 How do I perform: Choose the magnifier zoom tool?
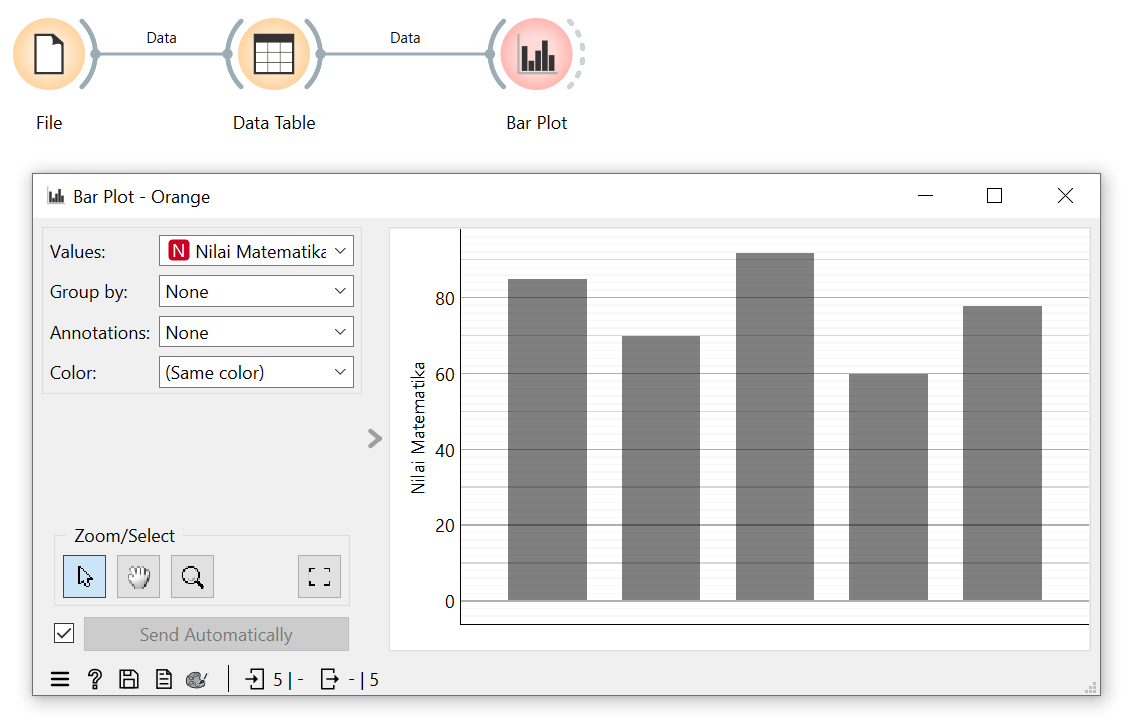tap(192, 577)
